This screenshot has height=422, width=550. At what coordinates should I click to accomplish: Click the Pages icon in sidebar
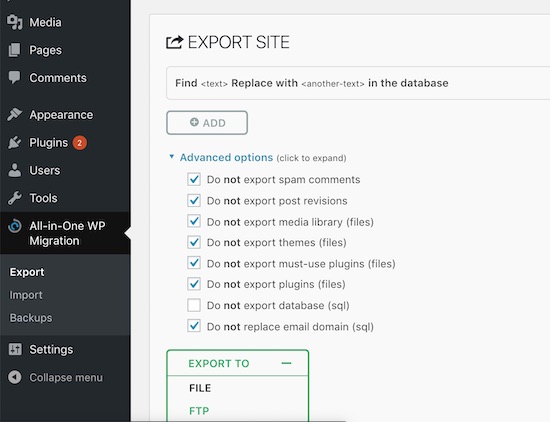[15, 50]
